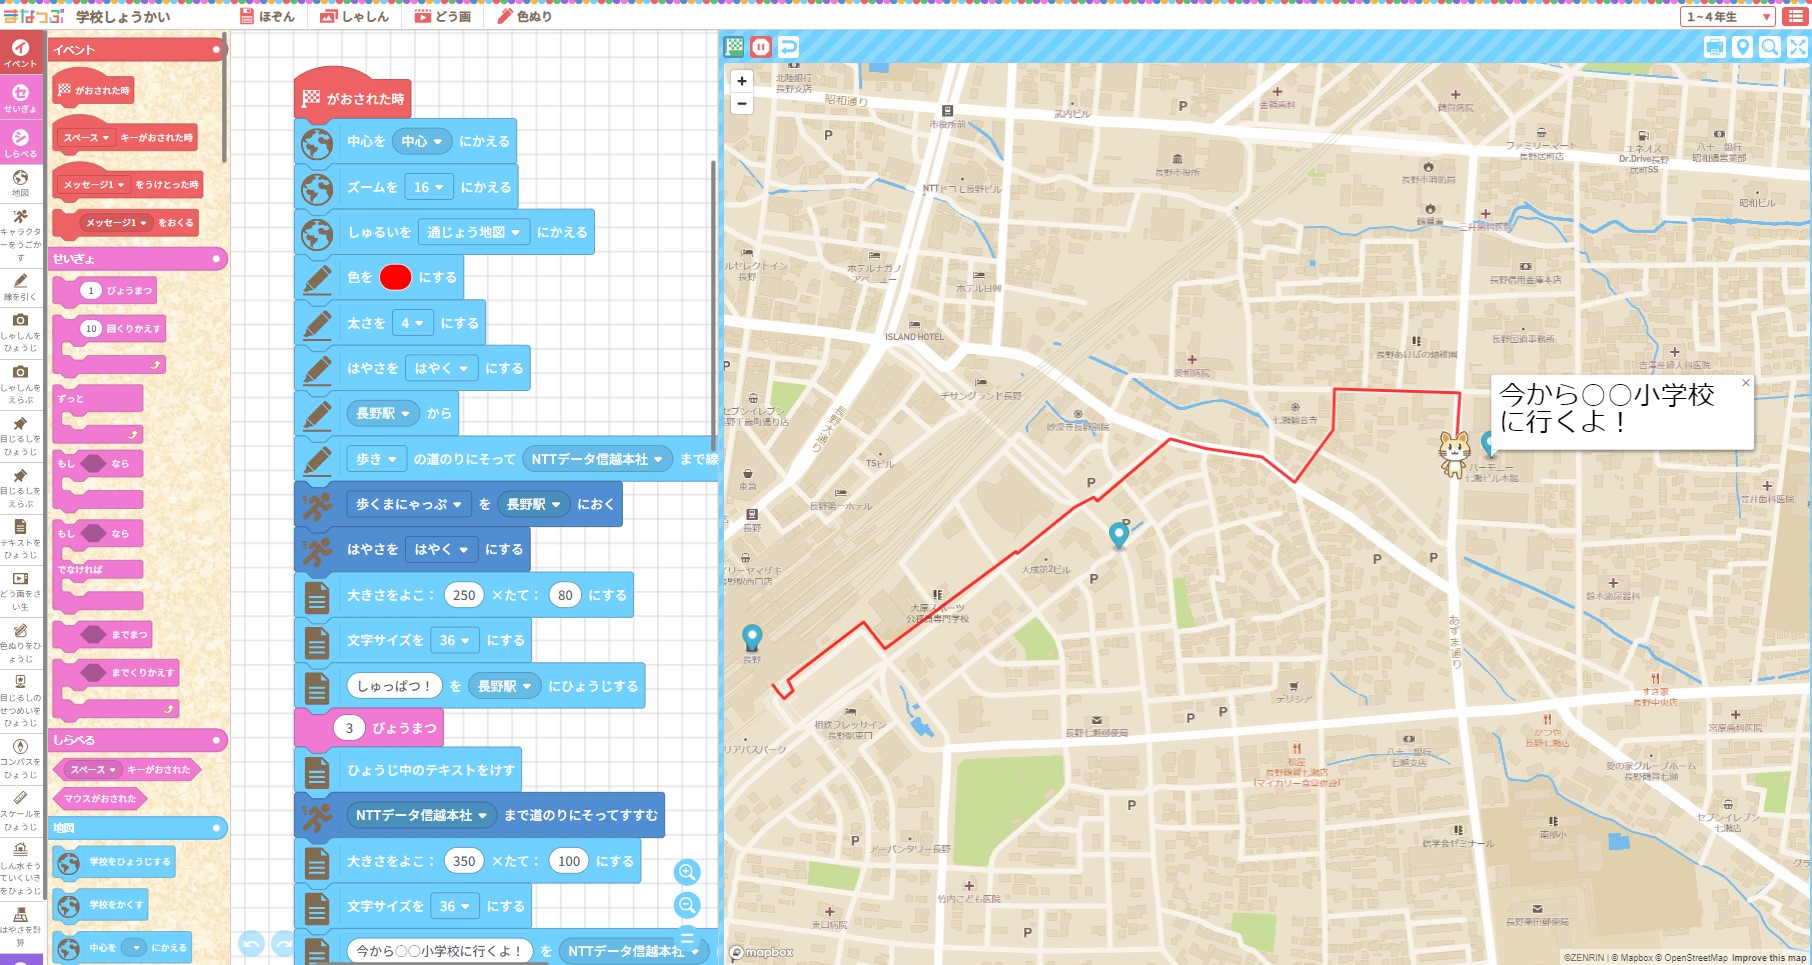Click the red color swatch in 色を block
1812x965 pixels.
click(x=395, y=277)
